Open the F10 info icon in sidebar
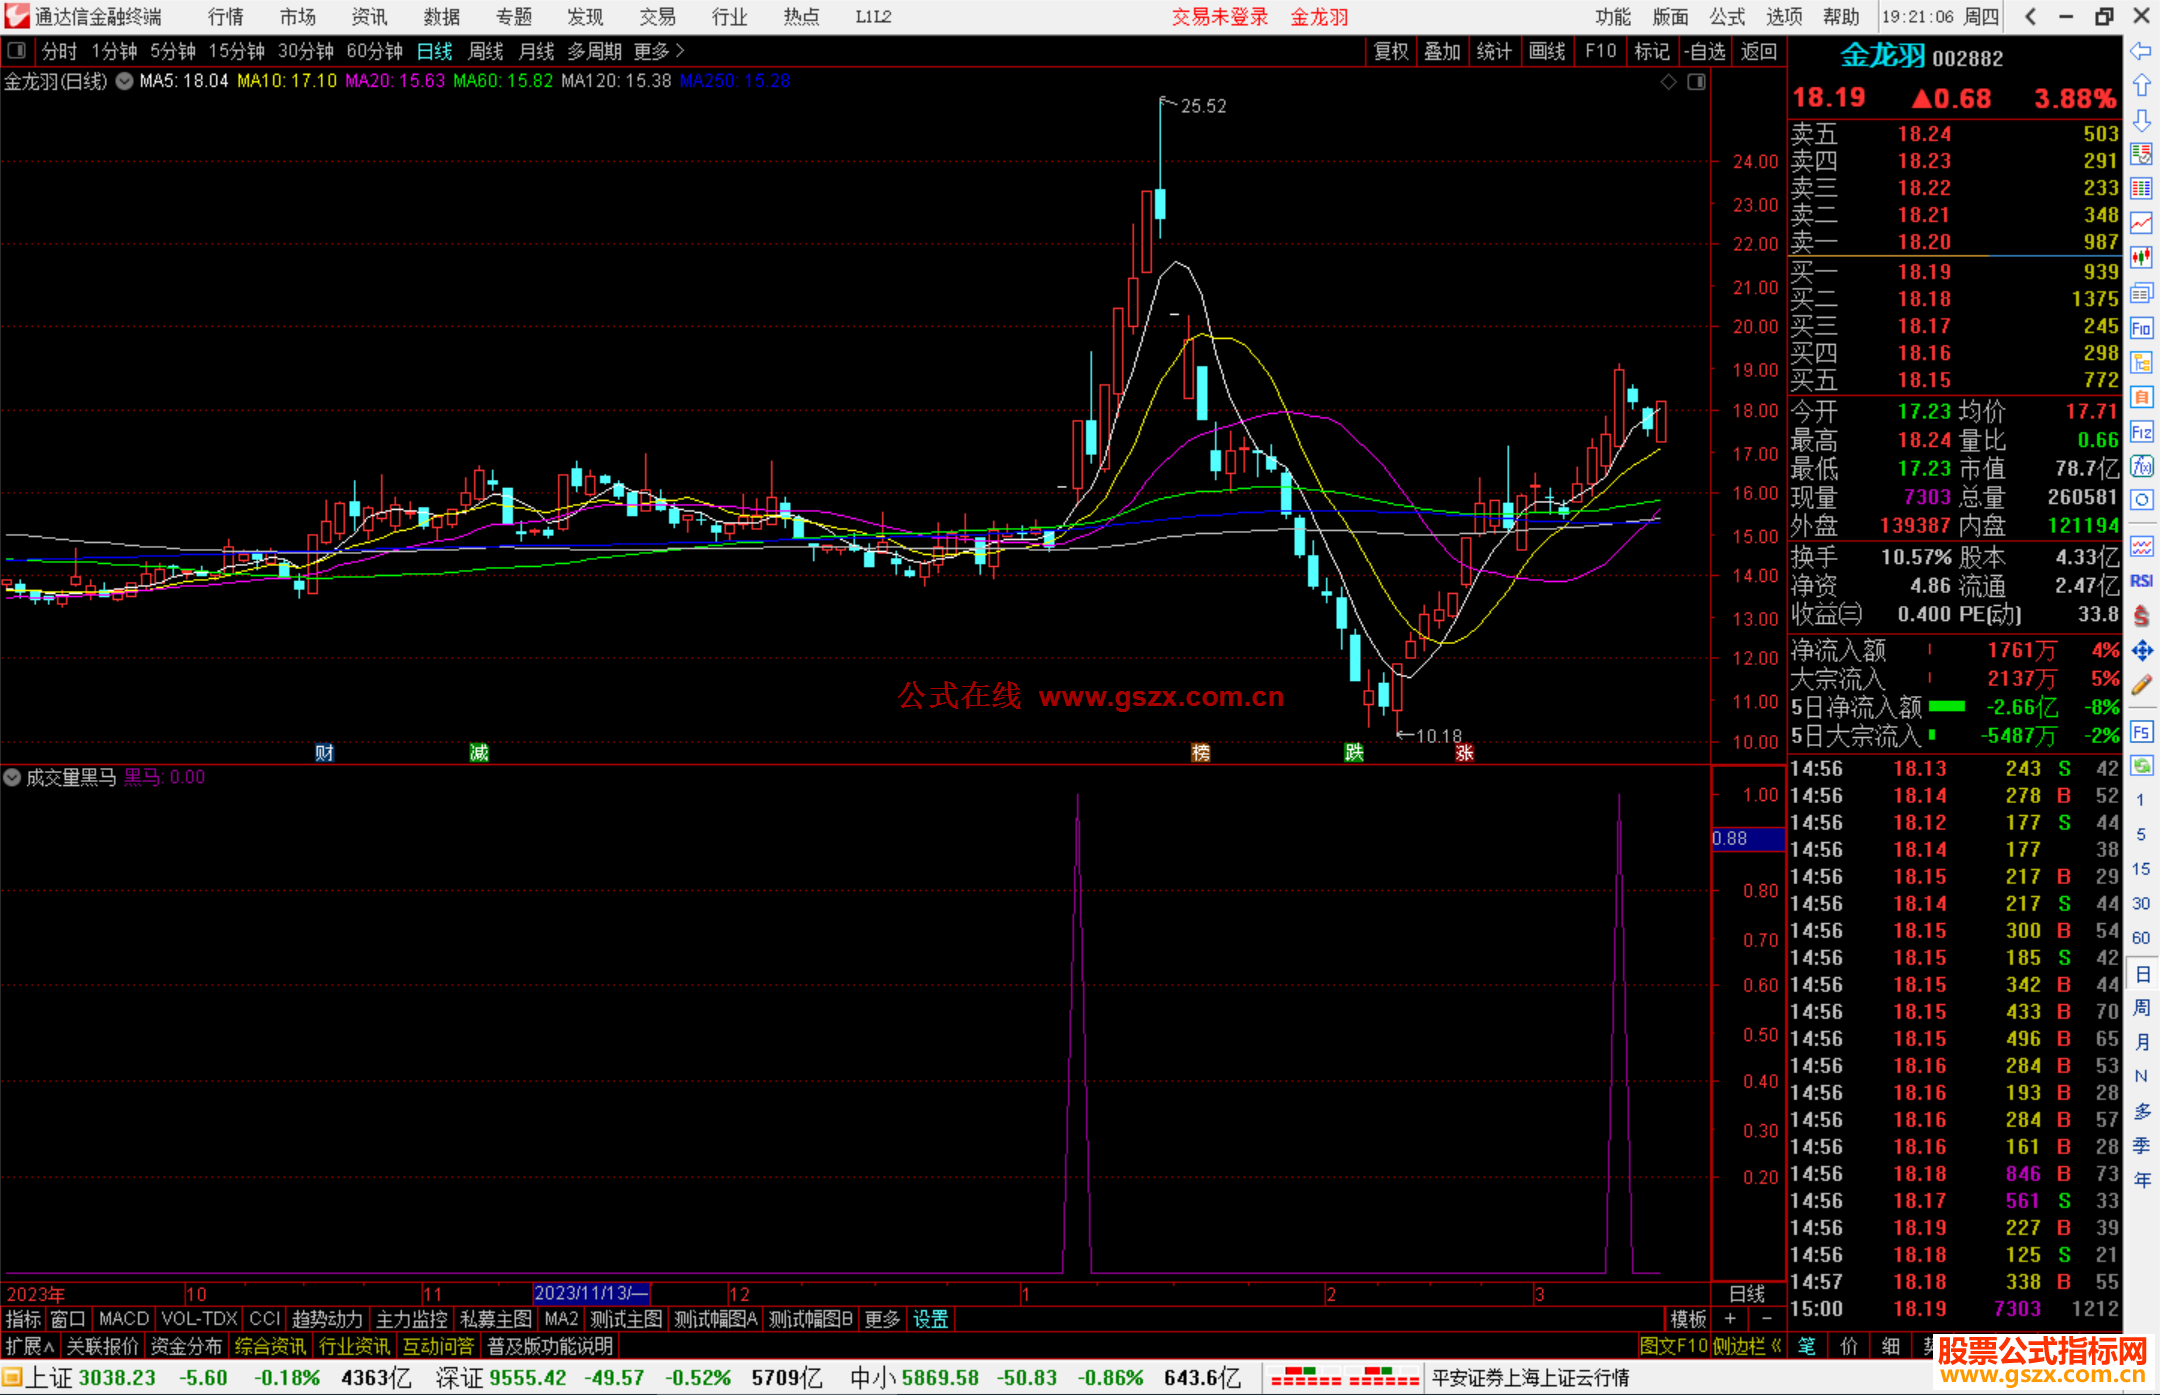Viewport: 2160px width, 1395px height. 2141,328
